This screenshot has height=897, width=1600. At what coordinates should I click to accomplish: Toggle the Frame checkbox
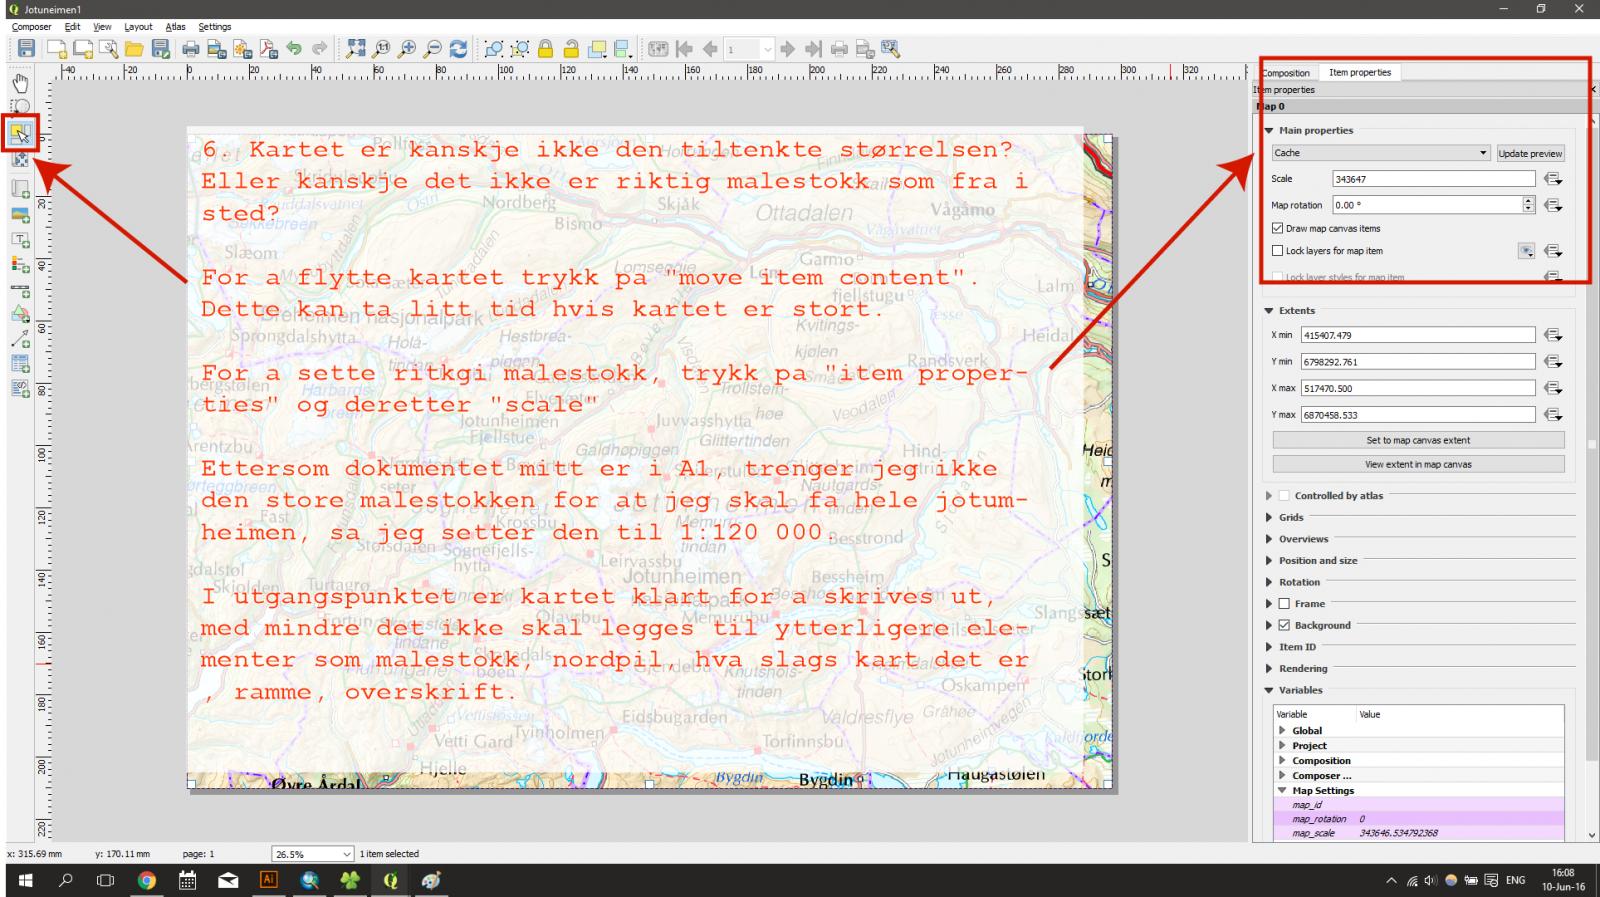coord(1285,604)
